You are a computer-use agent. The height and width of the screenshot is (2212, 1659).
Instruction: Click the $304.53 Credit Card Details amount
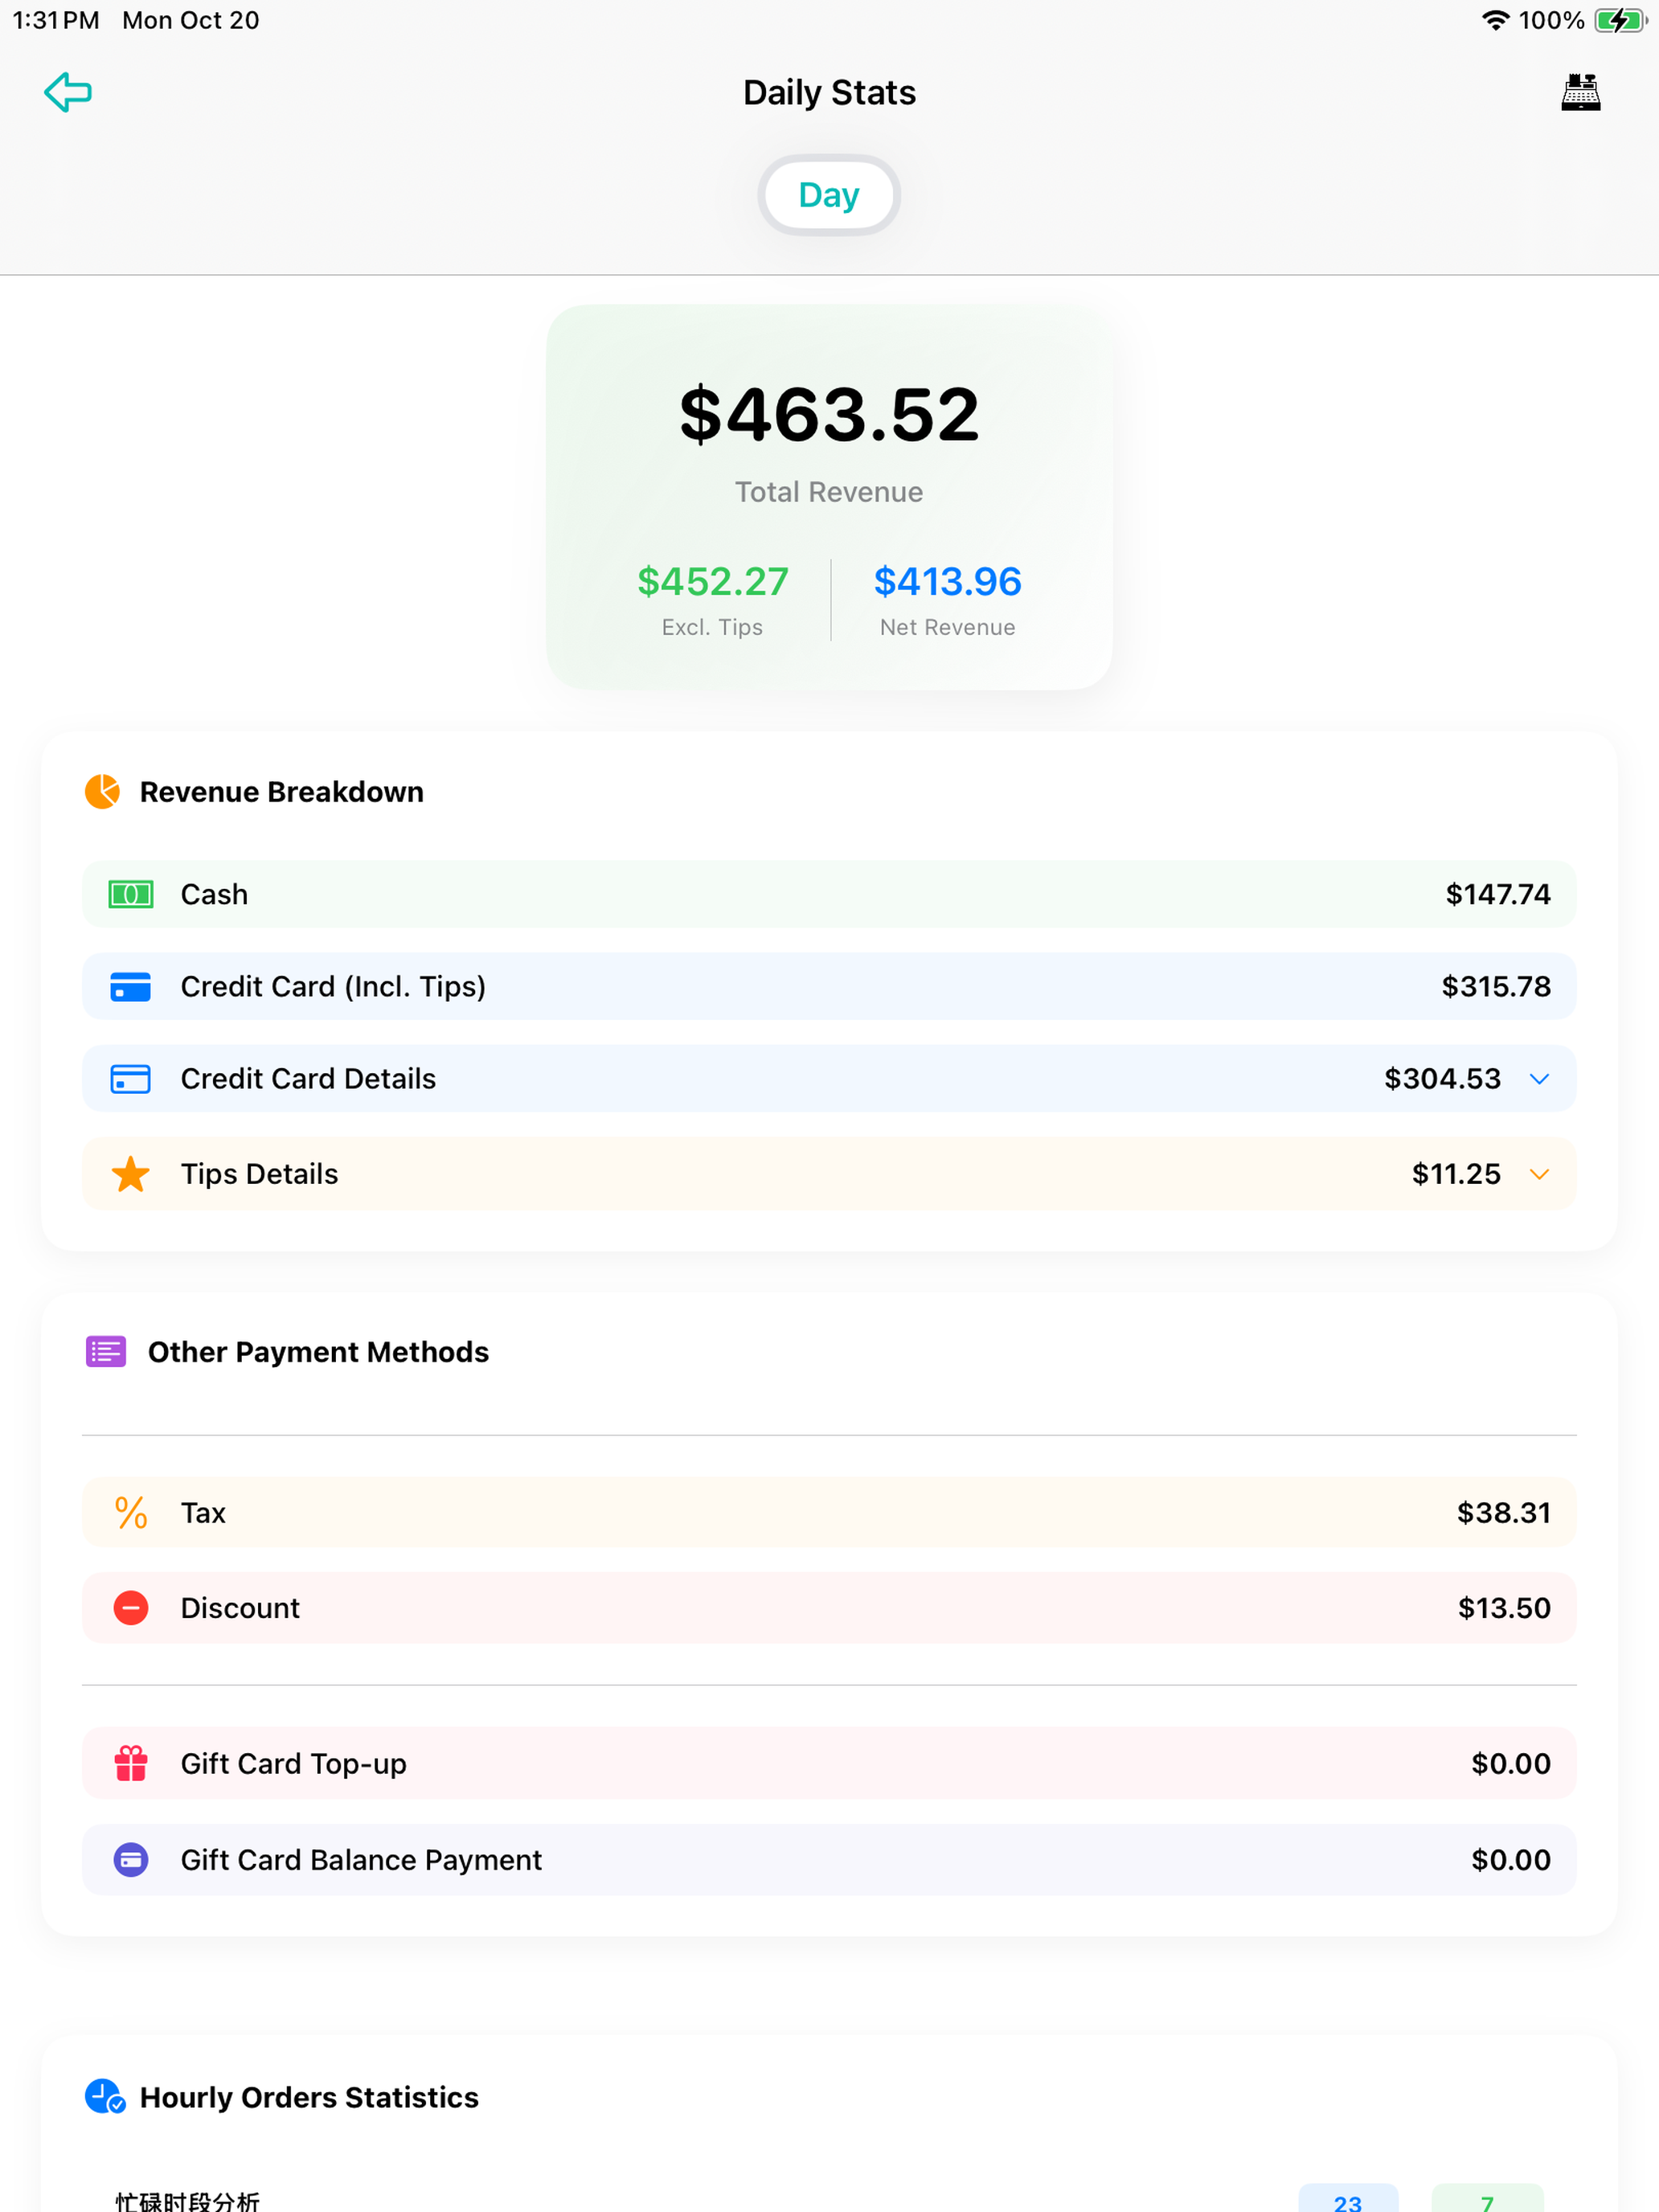click(1442, 1079)
